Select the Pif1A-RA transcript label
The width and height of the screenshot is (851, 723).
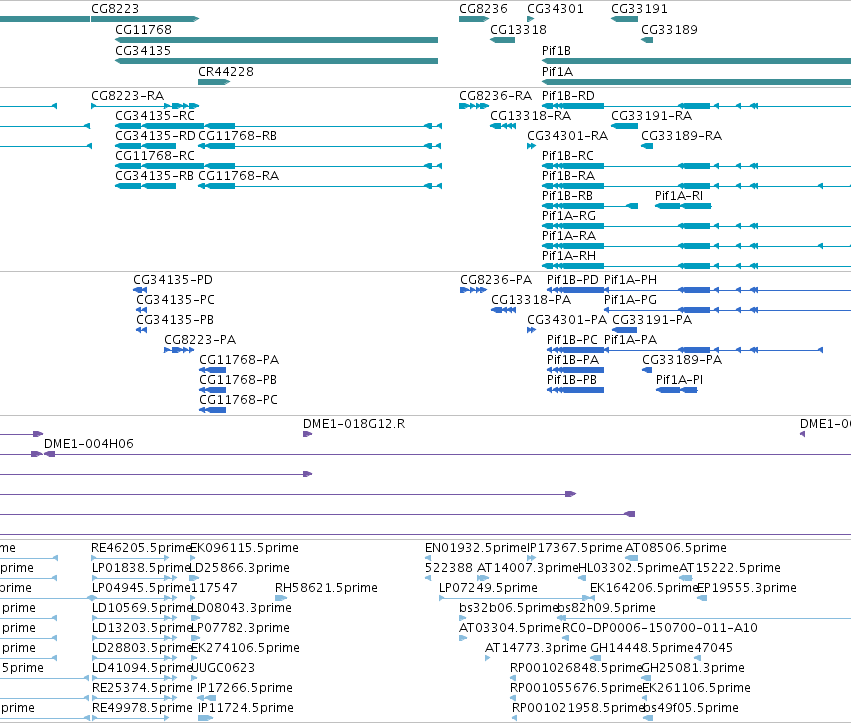click(x=569, y=236)
